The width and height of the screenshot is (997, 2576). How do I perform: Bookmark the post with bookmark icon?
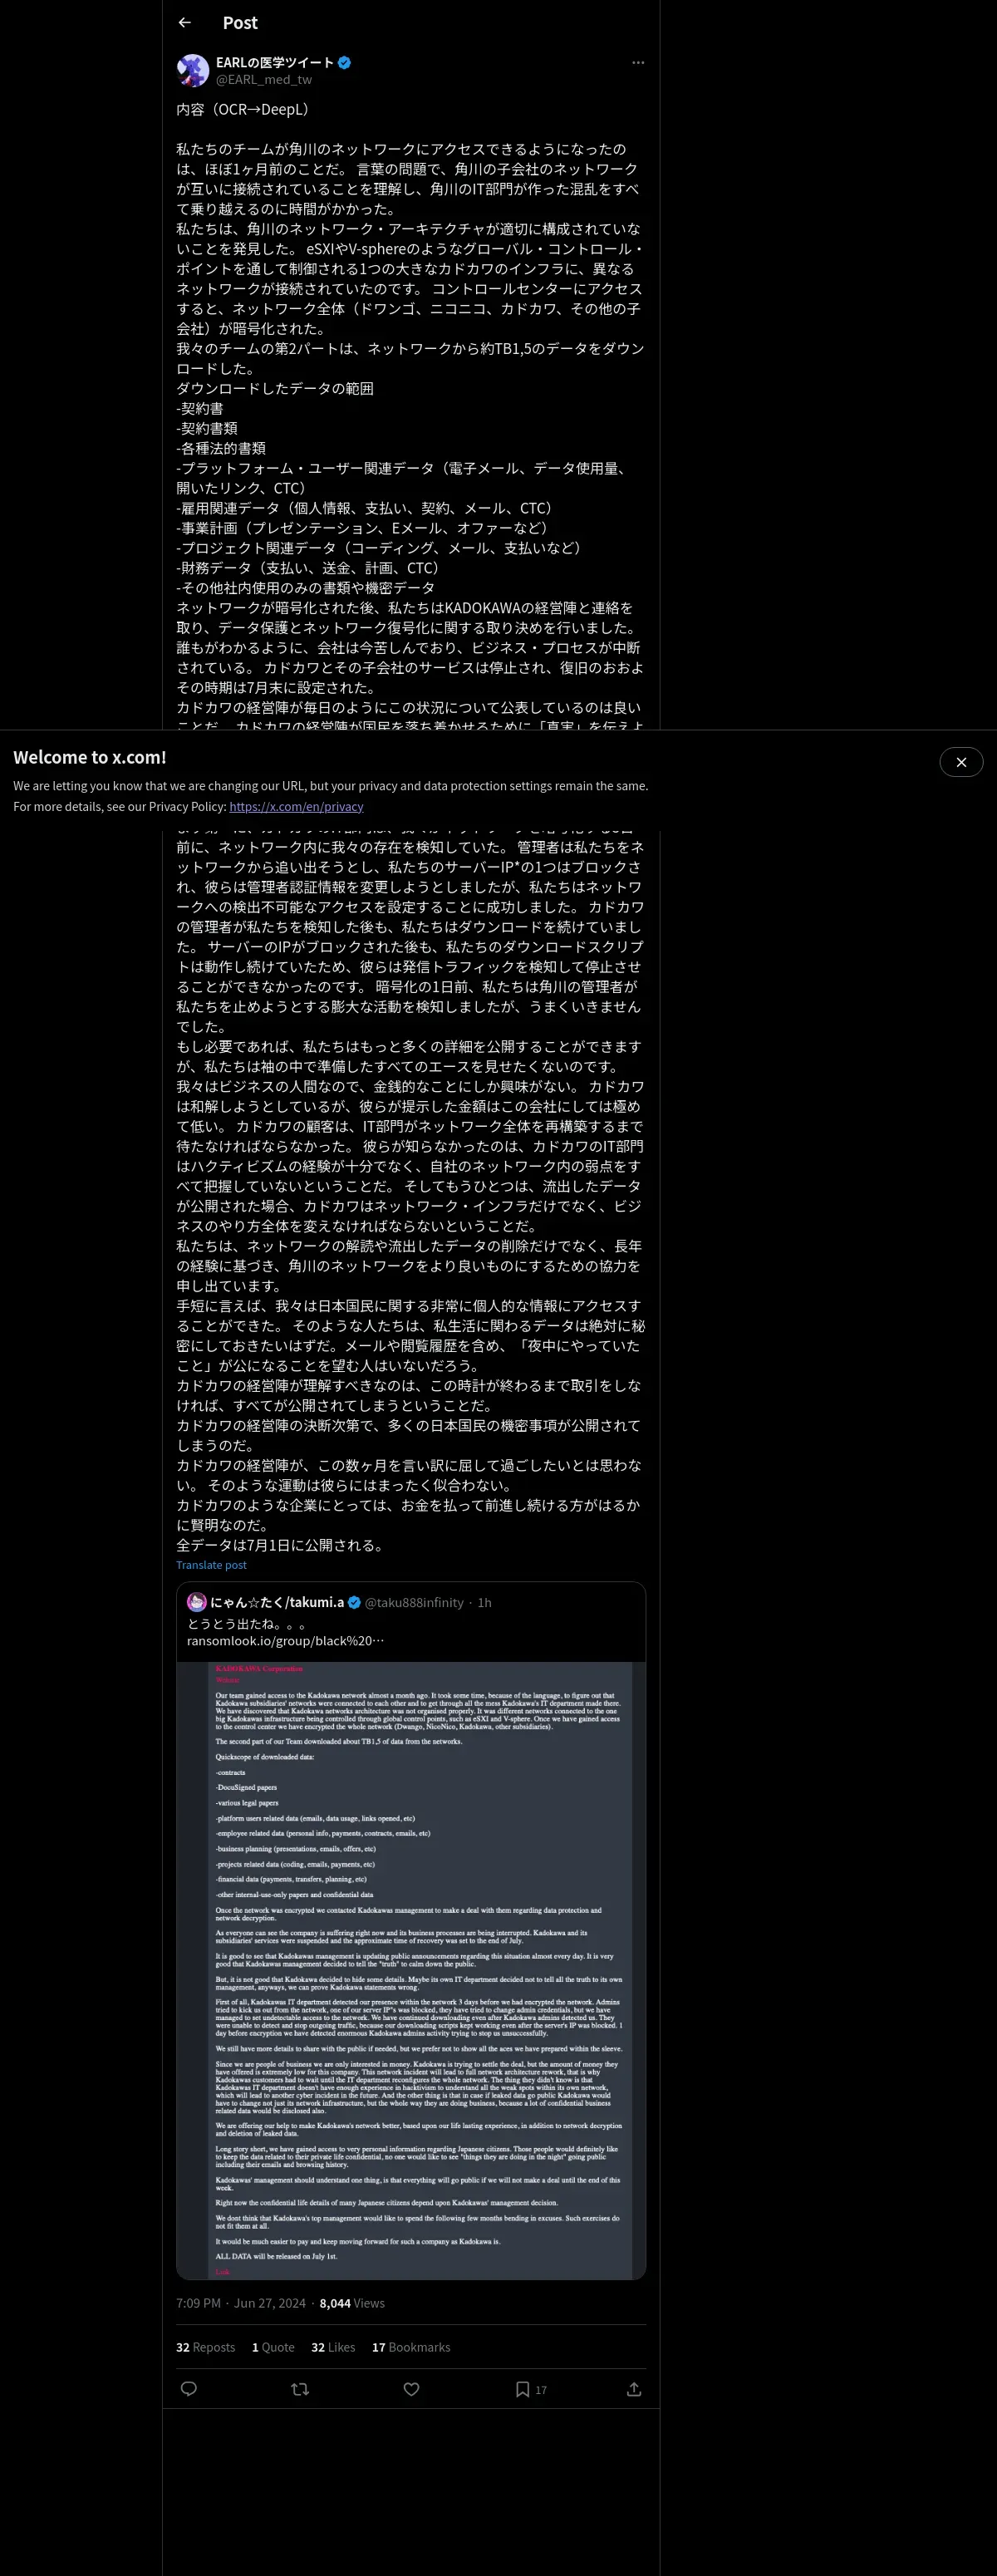pos(522,2389)
